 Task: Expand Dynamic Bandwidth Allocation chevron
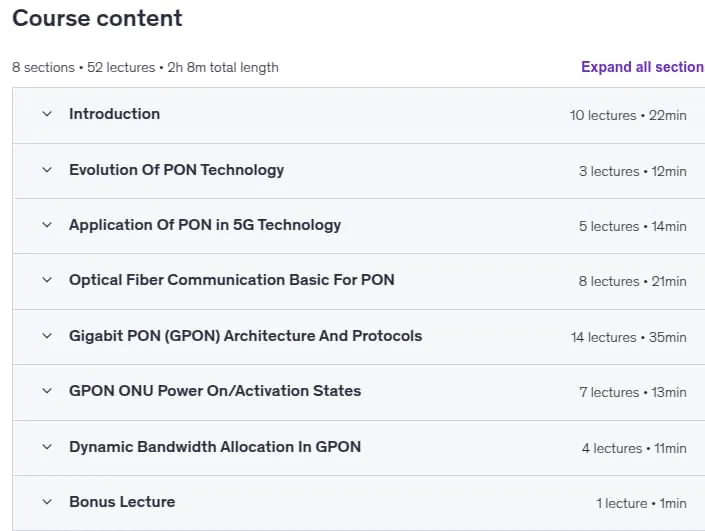click(47, 447)
